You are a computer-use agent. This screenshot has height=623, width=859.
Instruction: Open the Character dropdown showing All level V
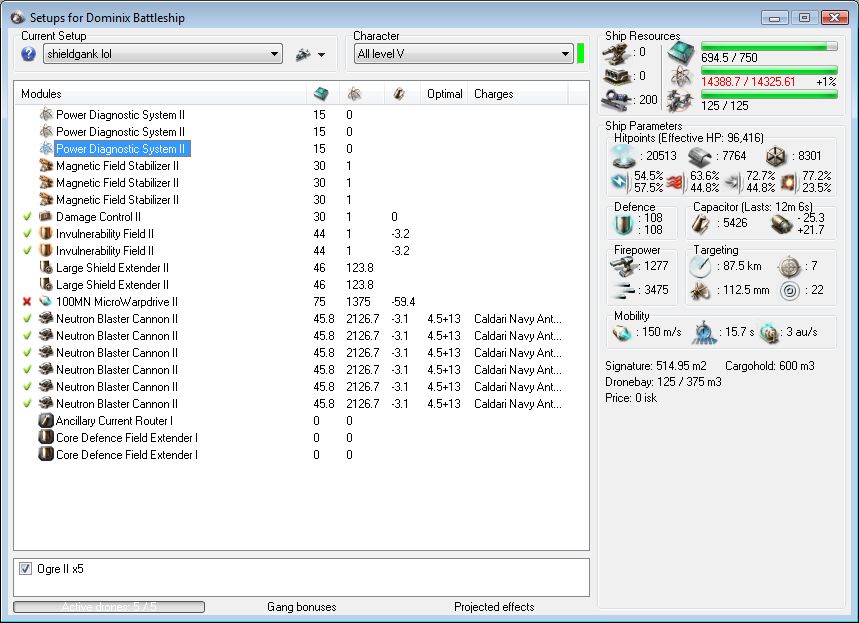[463, 54]
